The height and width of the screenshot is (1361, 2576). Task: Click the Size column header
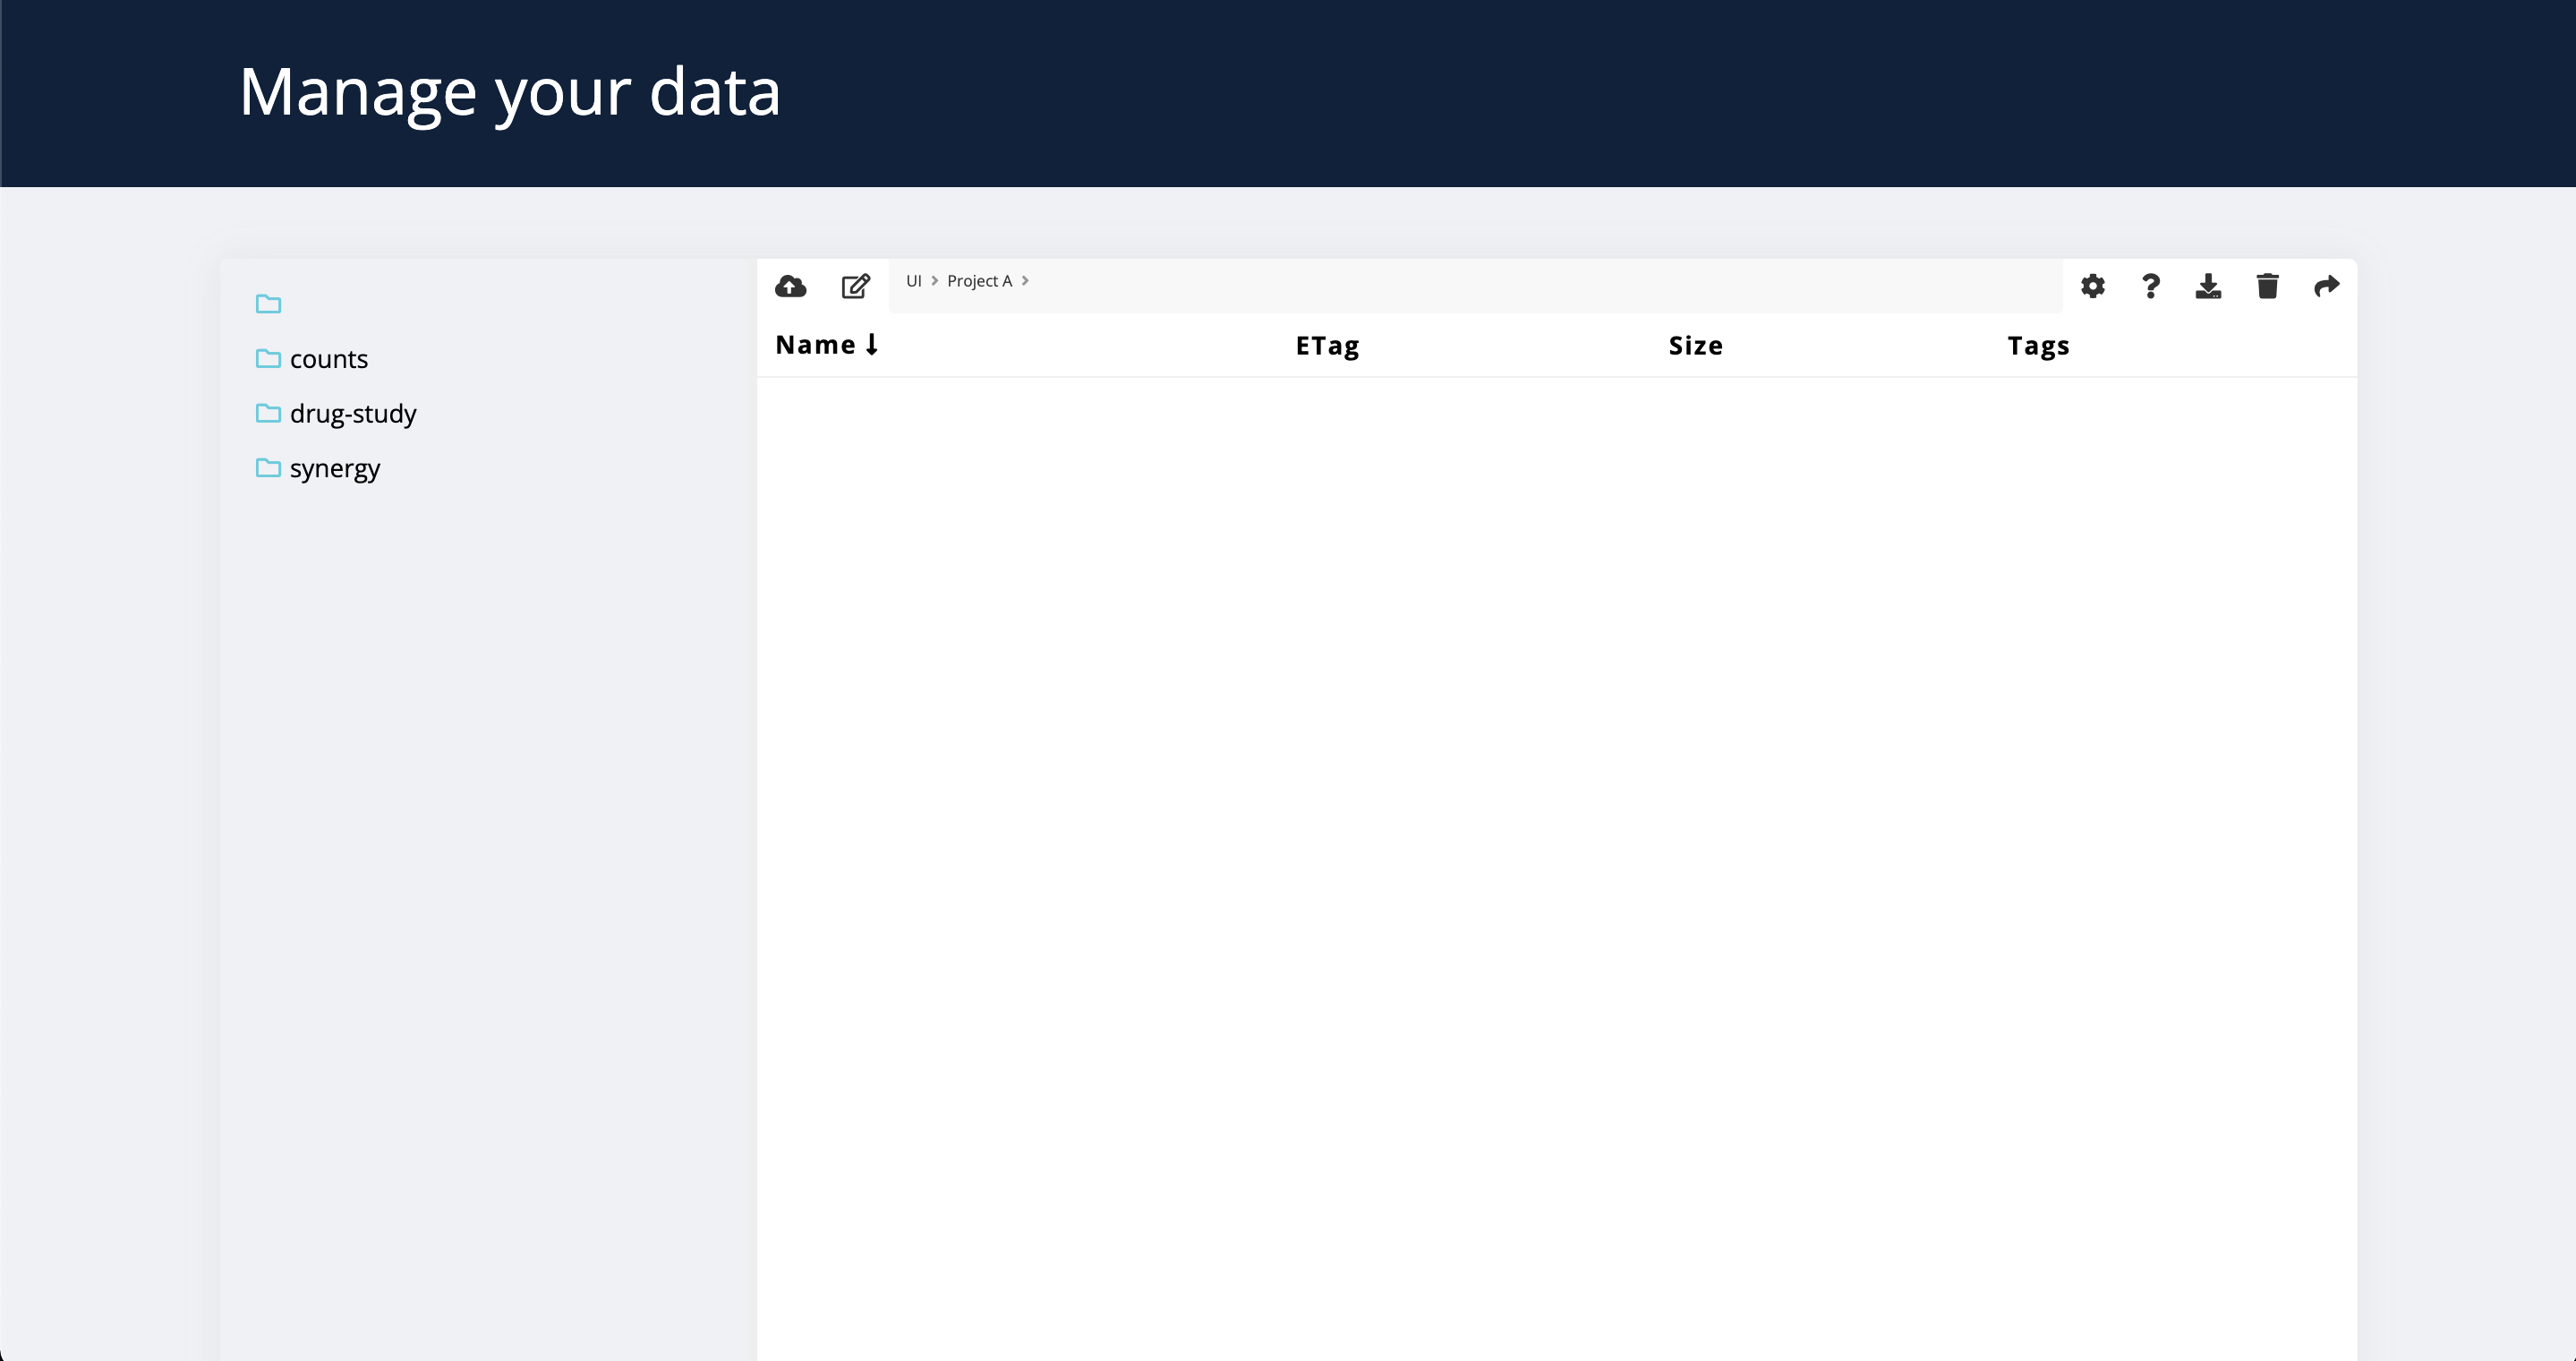click(x=1695, y=346)
